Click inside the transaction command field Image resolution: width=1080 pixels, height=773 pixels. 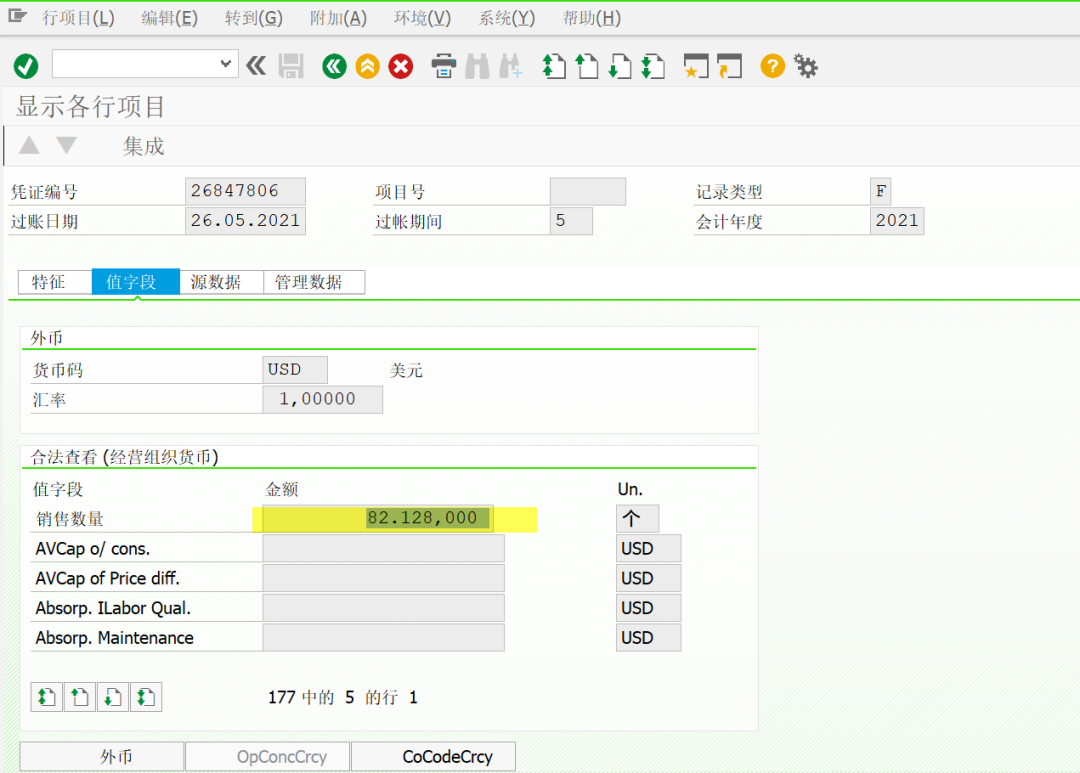[x=136, y=64]
